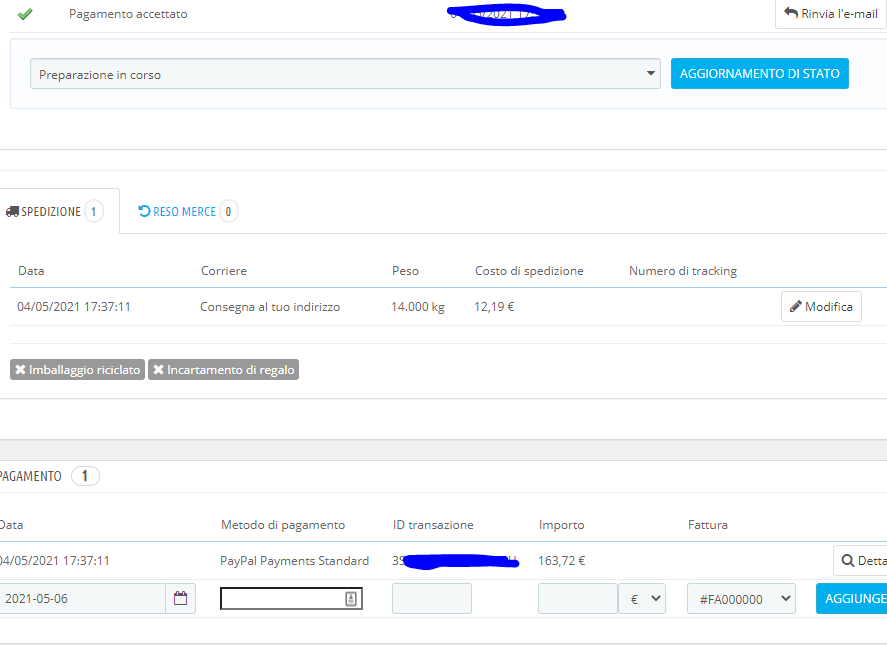The width and height of the screenshot is (887, 645).
Task: Open the invoice dropdown #FA000000
Action: coord(741,599)
